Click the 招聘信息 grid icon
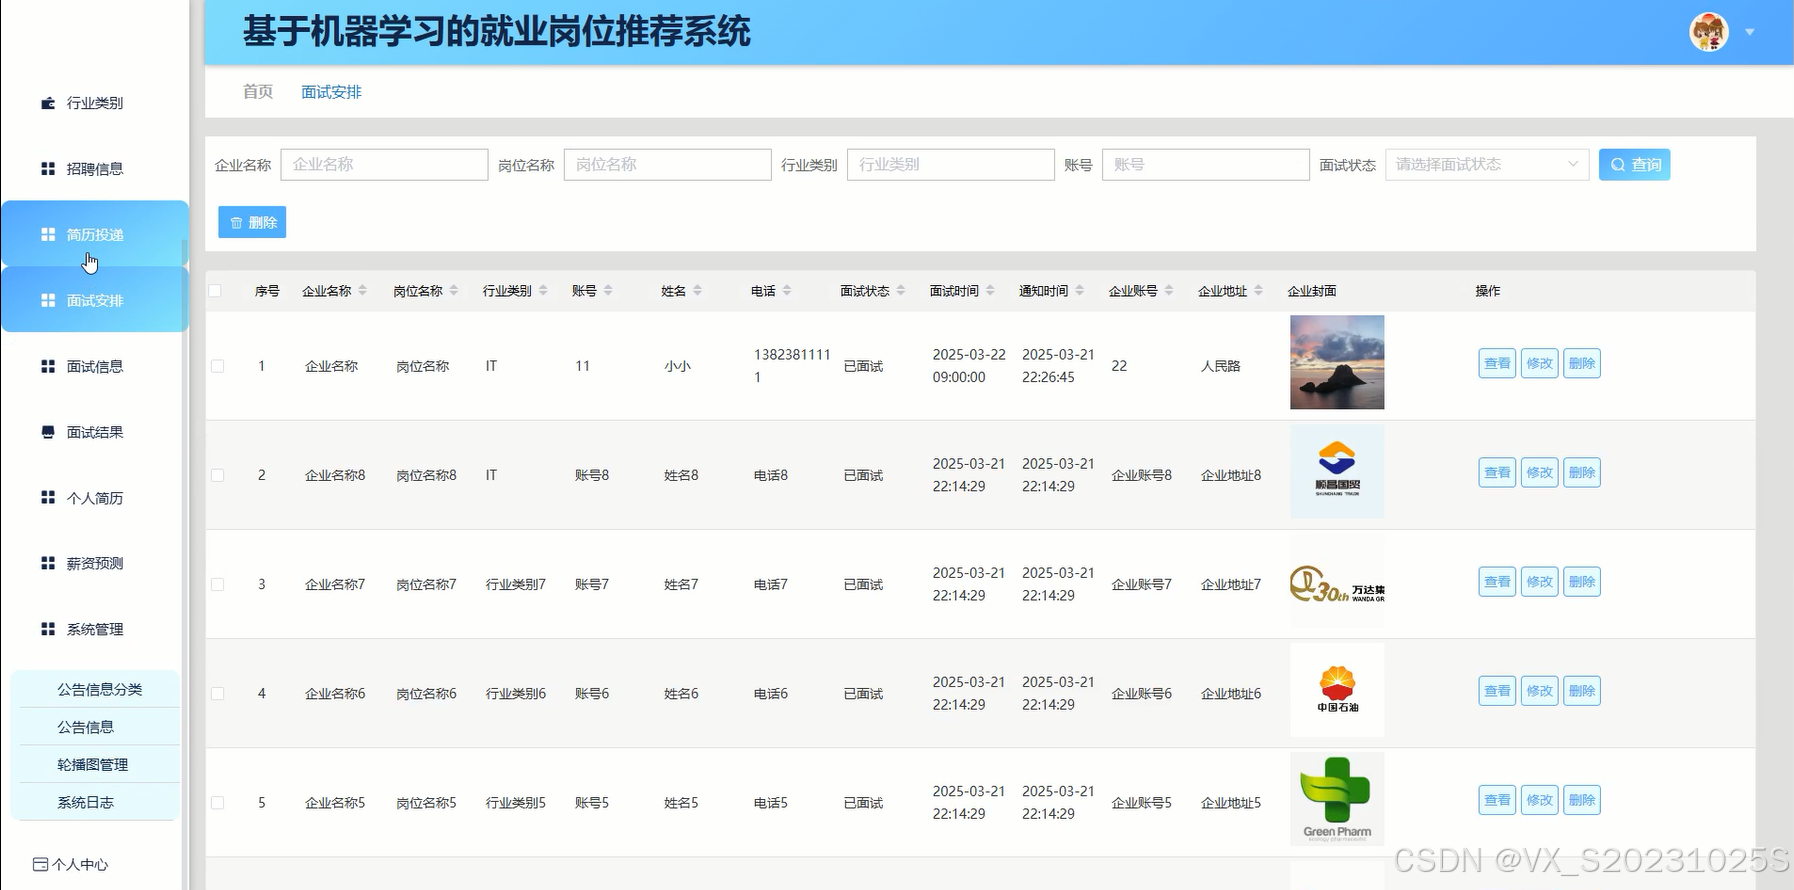Screen dimensions: 1794x890 48,169
